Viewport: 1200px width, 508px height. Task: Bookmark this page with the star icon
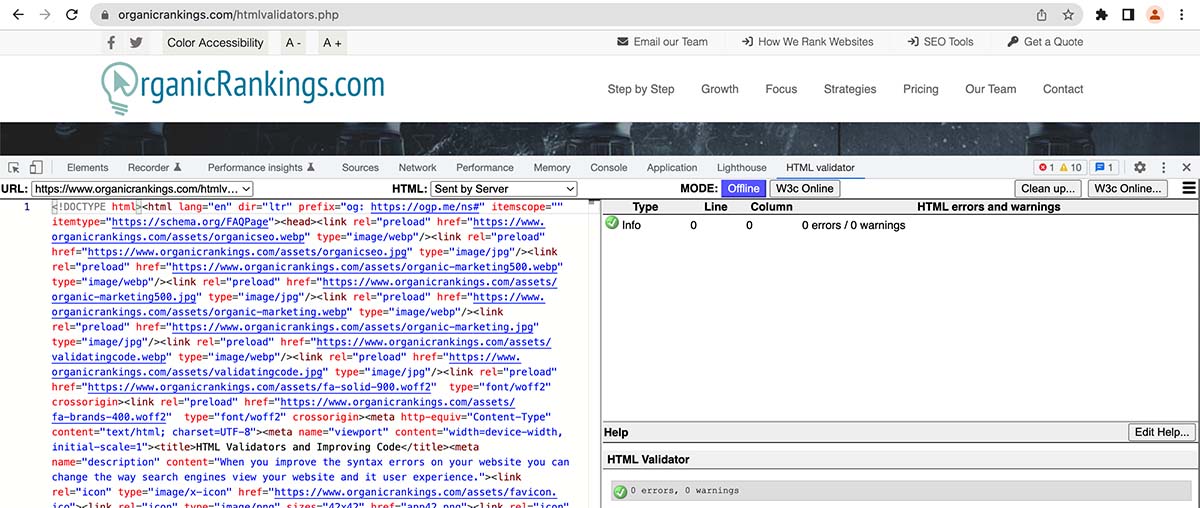[x=1068, y=15]
